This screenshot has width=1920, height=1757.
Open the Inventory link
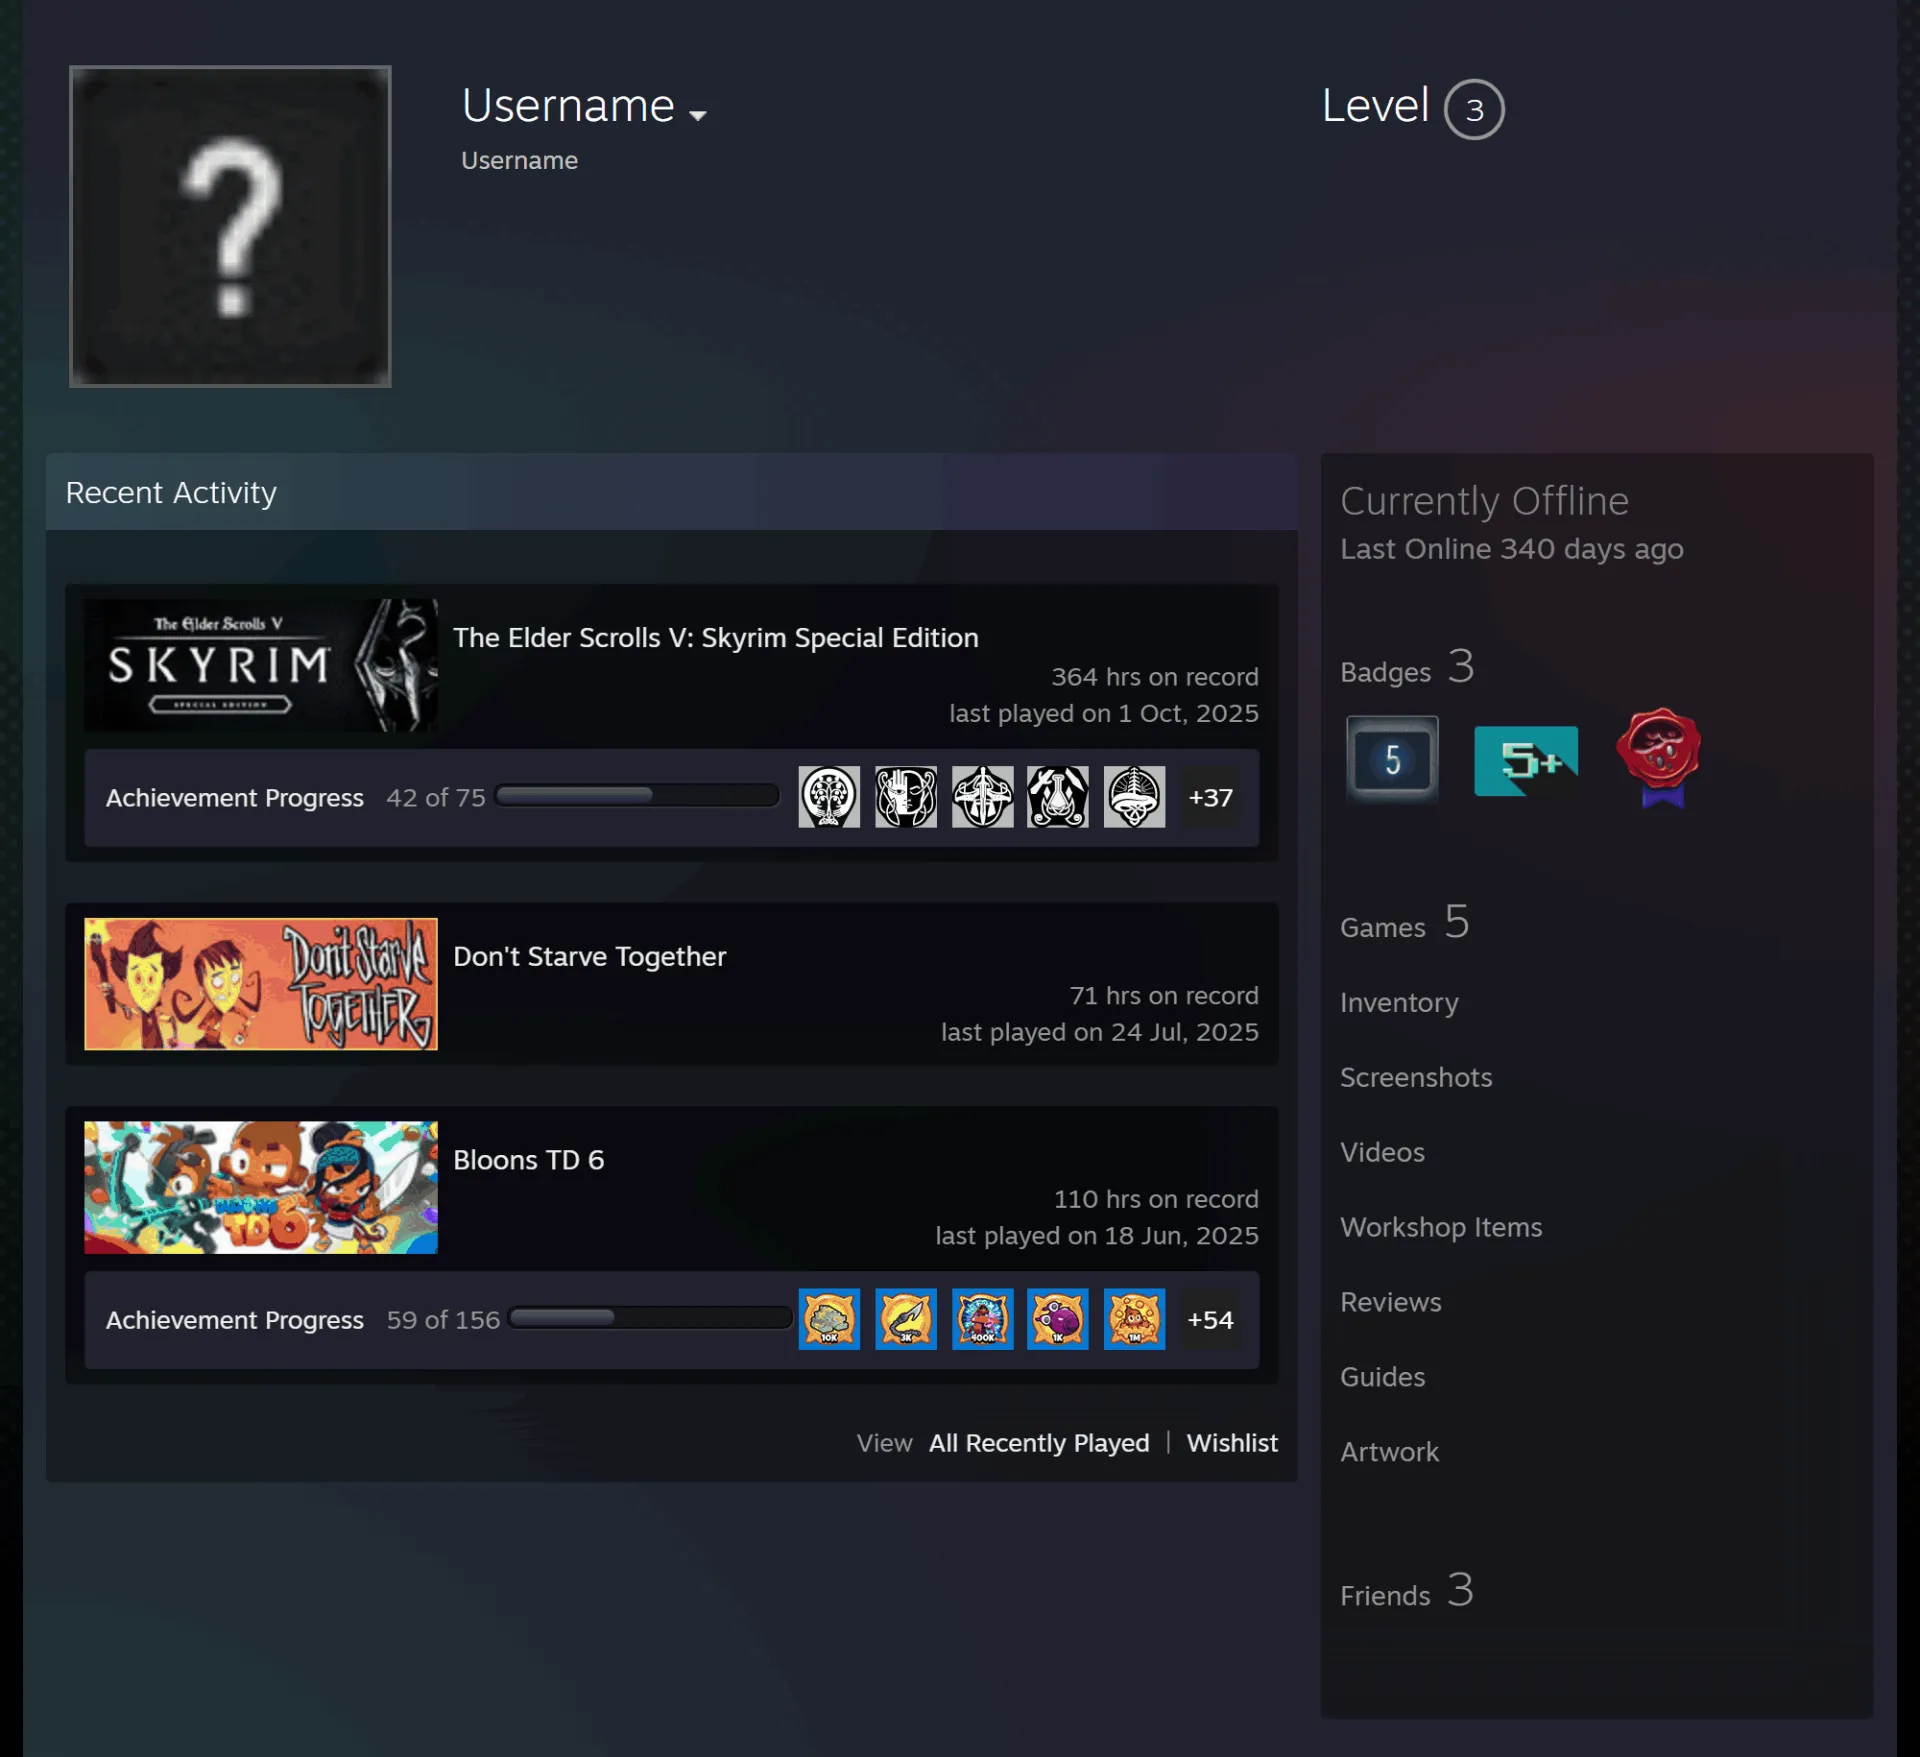pos(1399,1002)
